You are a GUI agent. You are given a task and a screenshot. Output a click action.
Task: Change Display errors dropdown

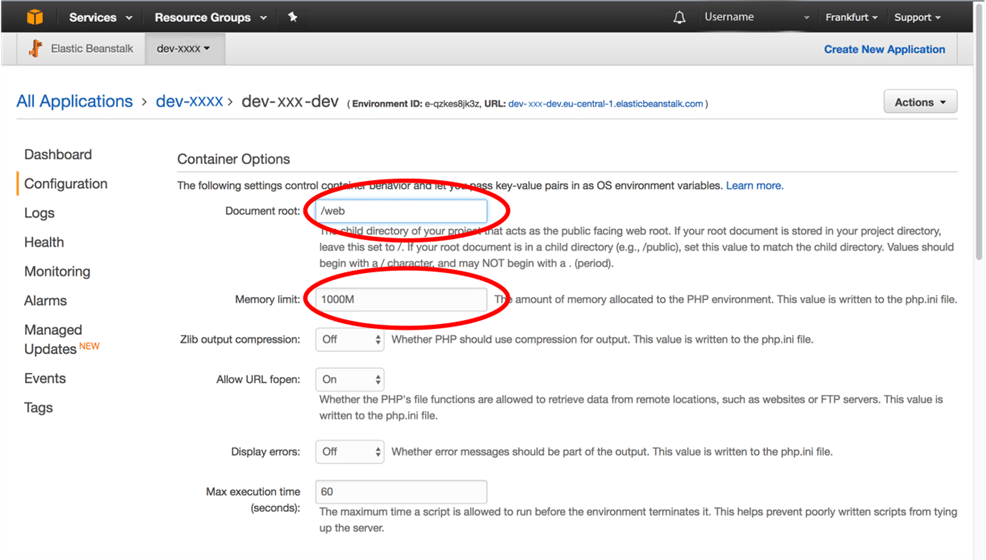(x=349, y=452)
